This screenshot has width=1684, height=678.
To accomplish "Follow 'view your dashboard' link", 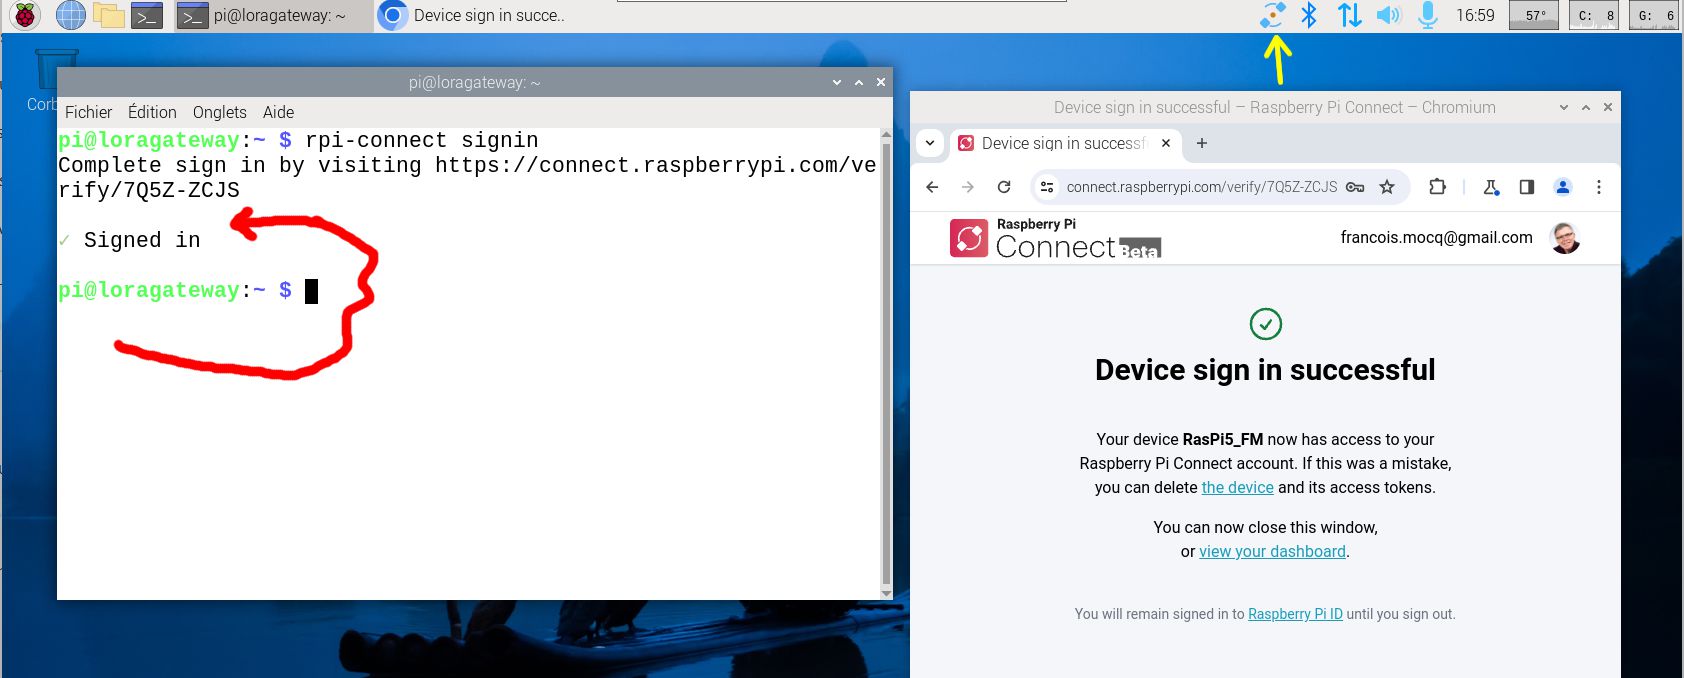I will click(1272, 551).
